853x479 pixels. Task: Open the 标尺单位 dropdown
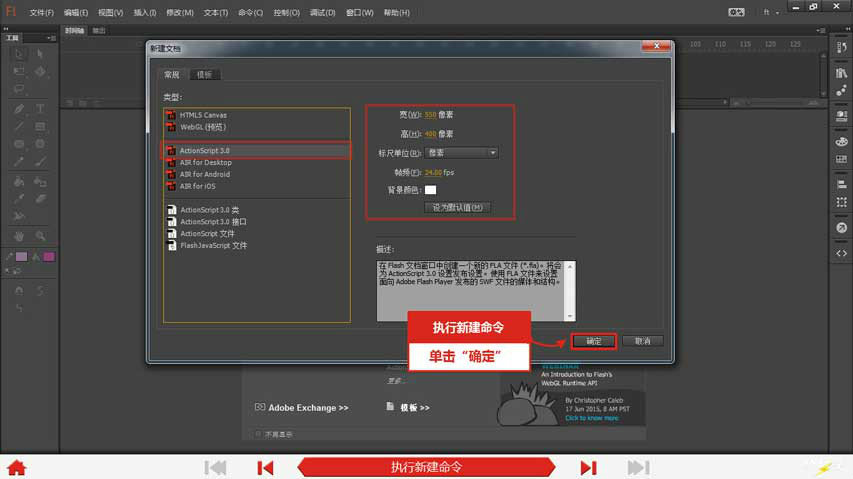point(461,153)
